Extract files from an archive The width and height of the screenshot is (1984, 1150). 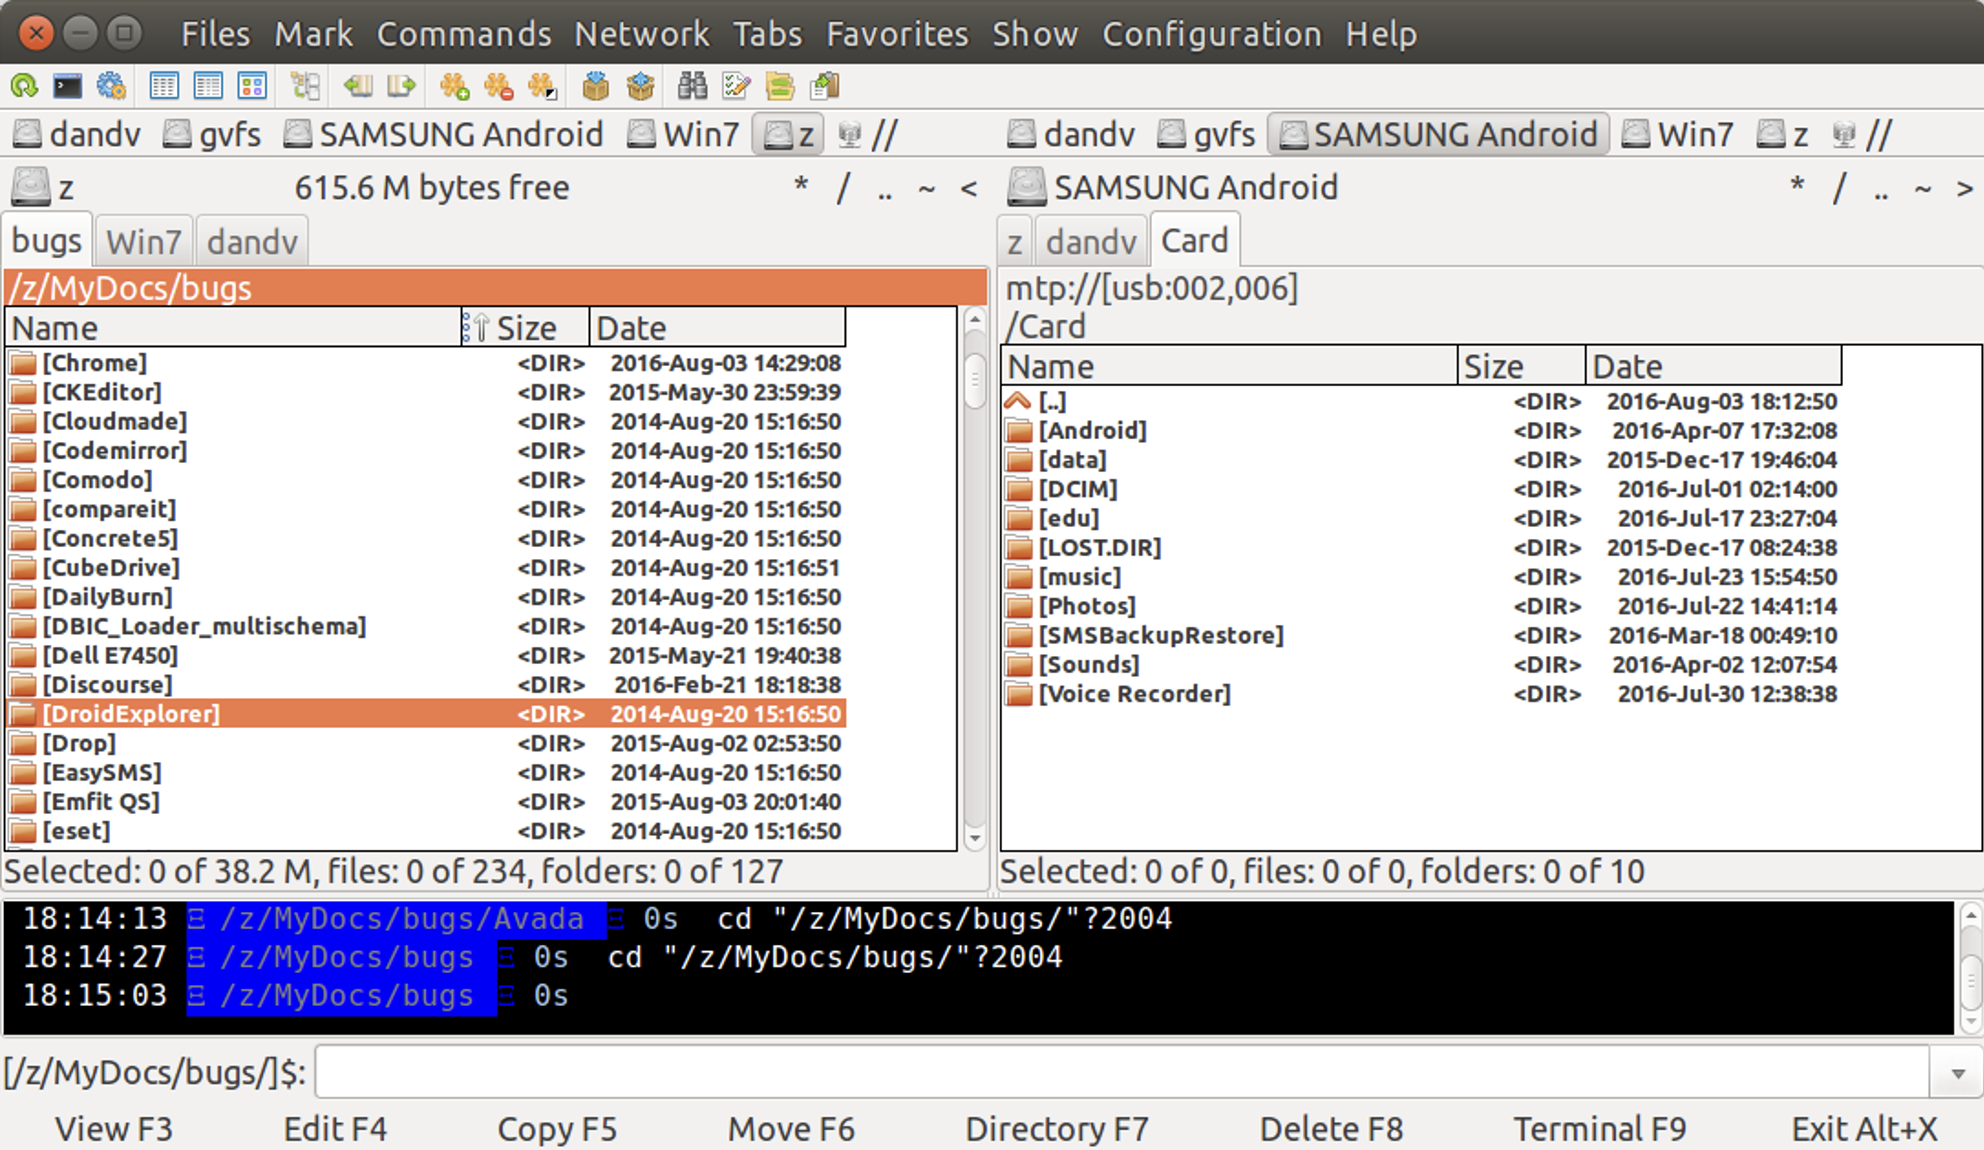coord(640,85)
